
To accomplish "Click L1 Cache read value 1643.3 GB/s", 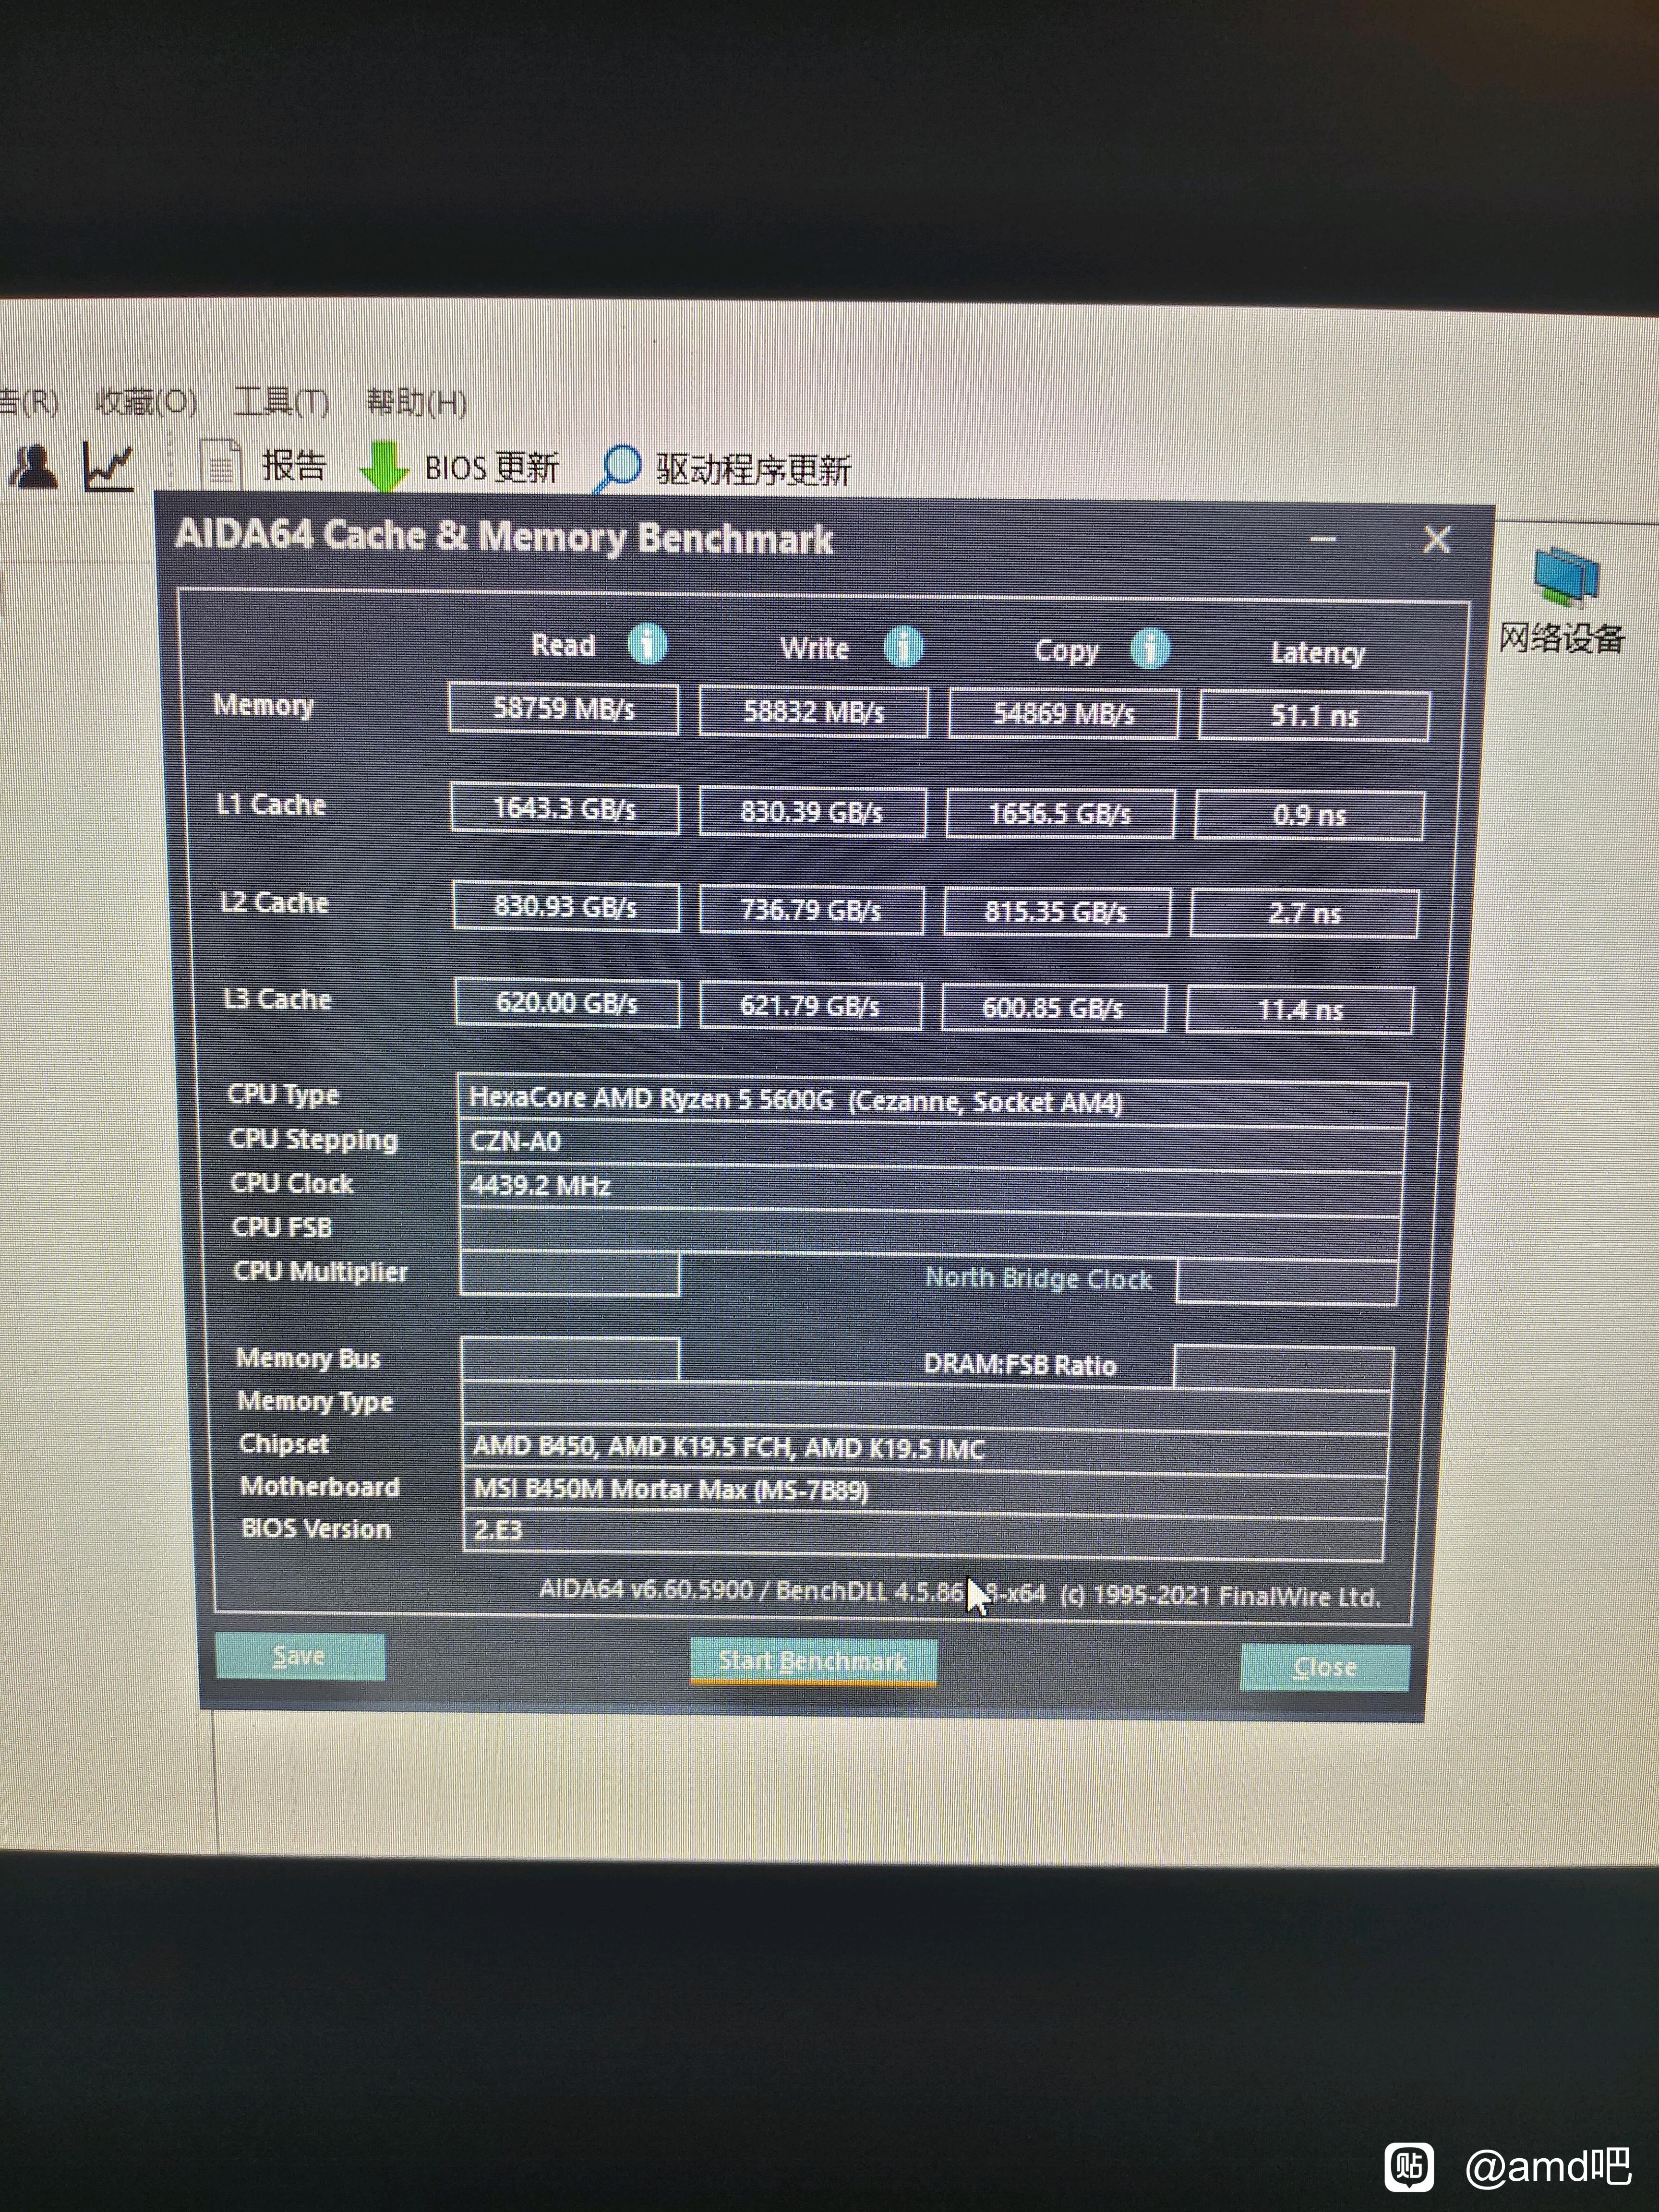I will [565, 808].
